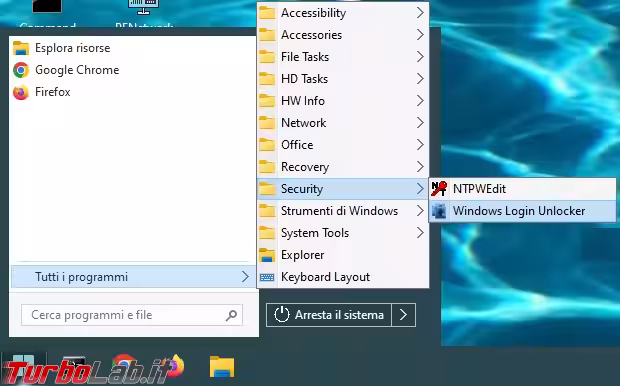The width and height of the screenshot is (620, 386).
Task: Expand the Accessories submenu arrow
Action: point(420,35)
